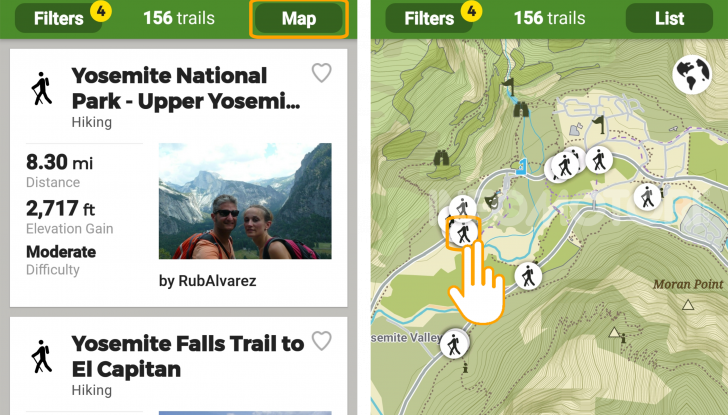Open the Map view button
Image resolution: width=728 pixels, height=415 pixels.
tap(298, 19)
